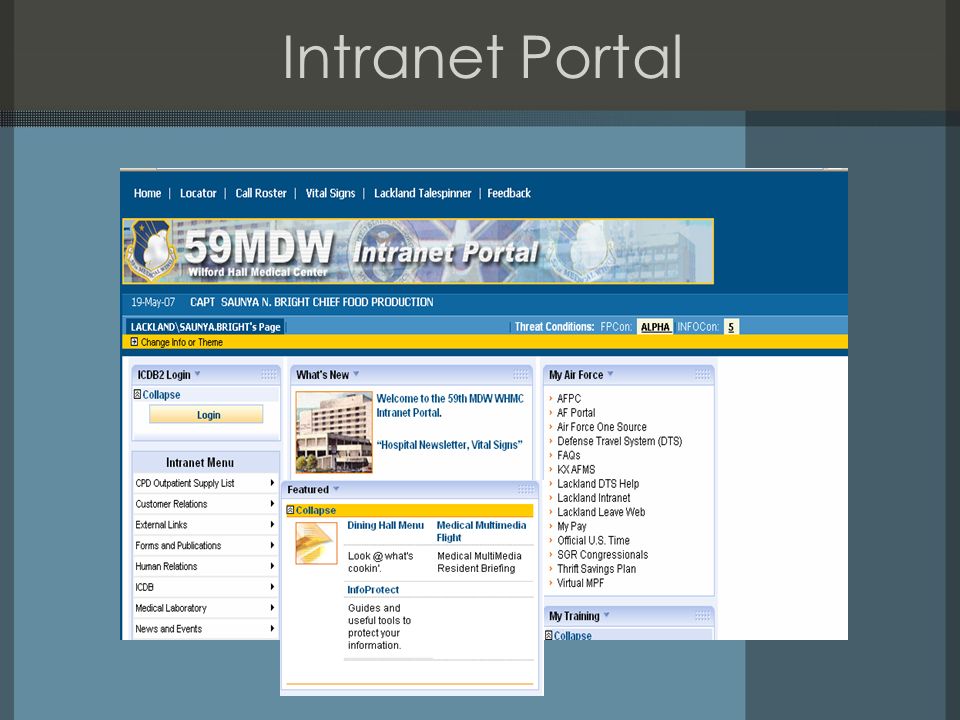Click the ALPHA FPCon threat level
Viewport: 960px width, 720px height.
(x=655, y=327)
